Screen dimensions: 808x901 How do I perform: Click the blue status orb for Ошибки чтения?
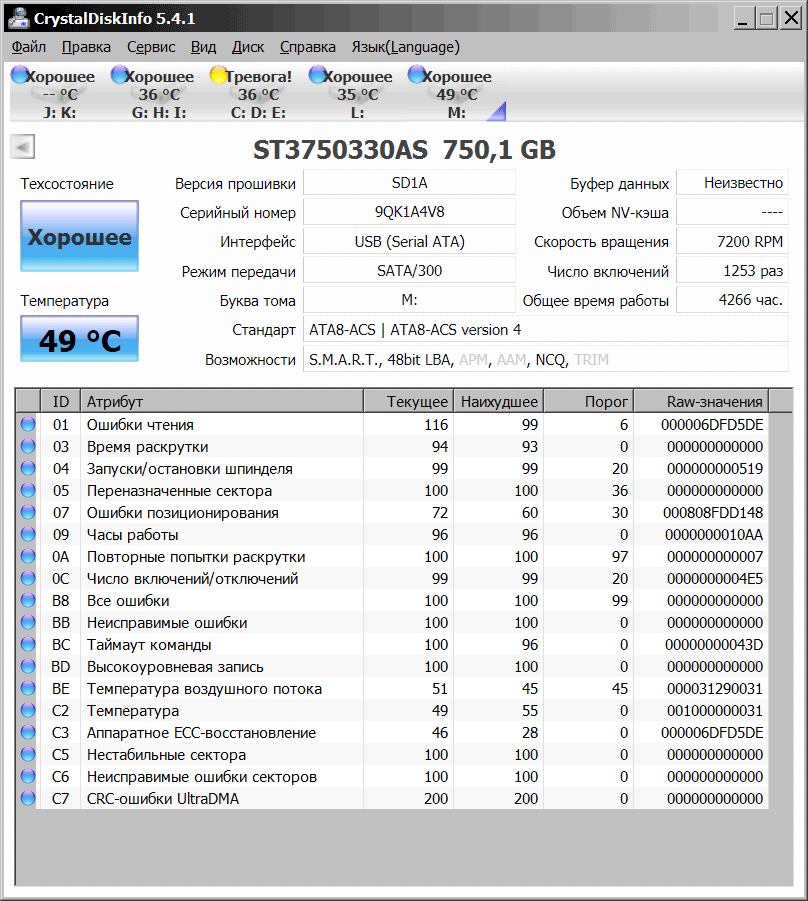(x=27, y=425)
